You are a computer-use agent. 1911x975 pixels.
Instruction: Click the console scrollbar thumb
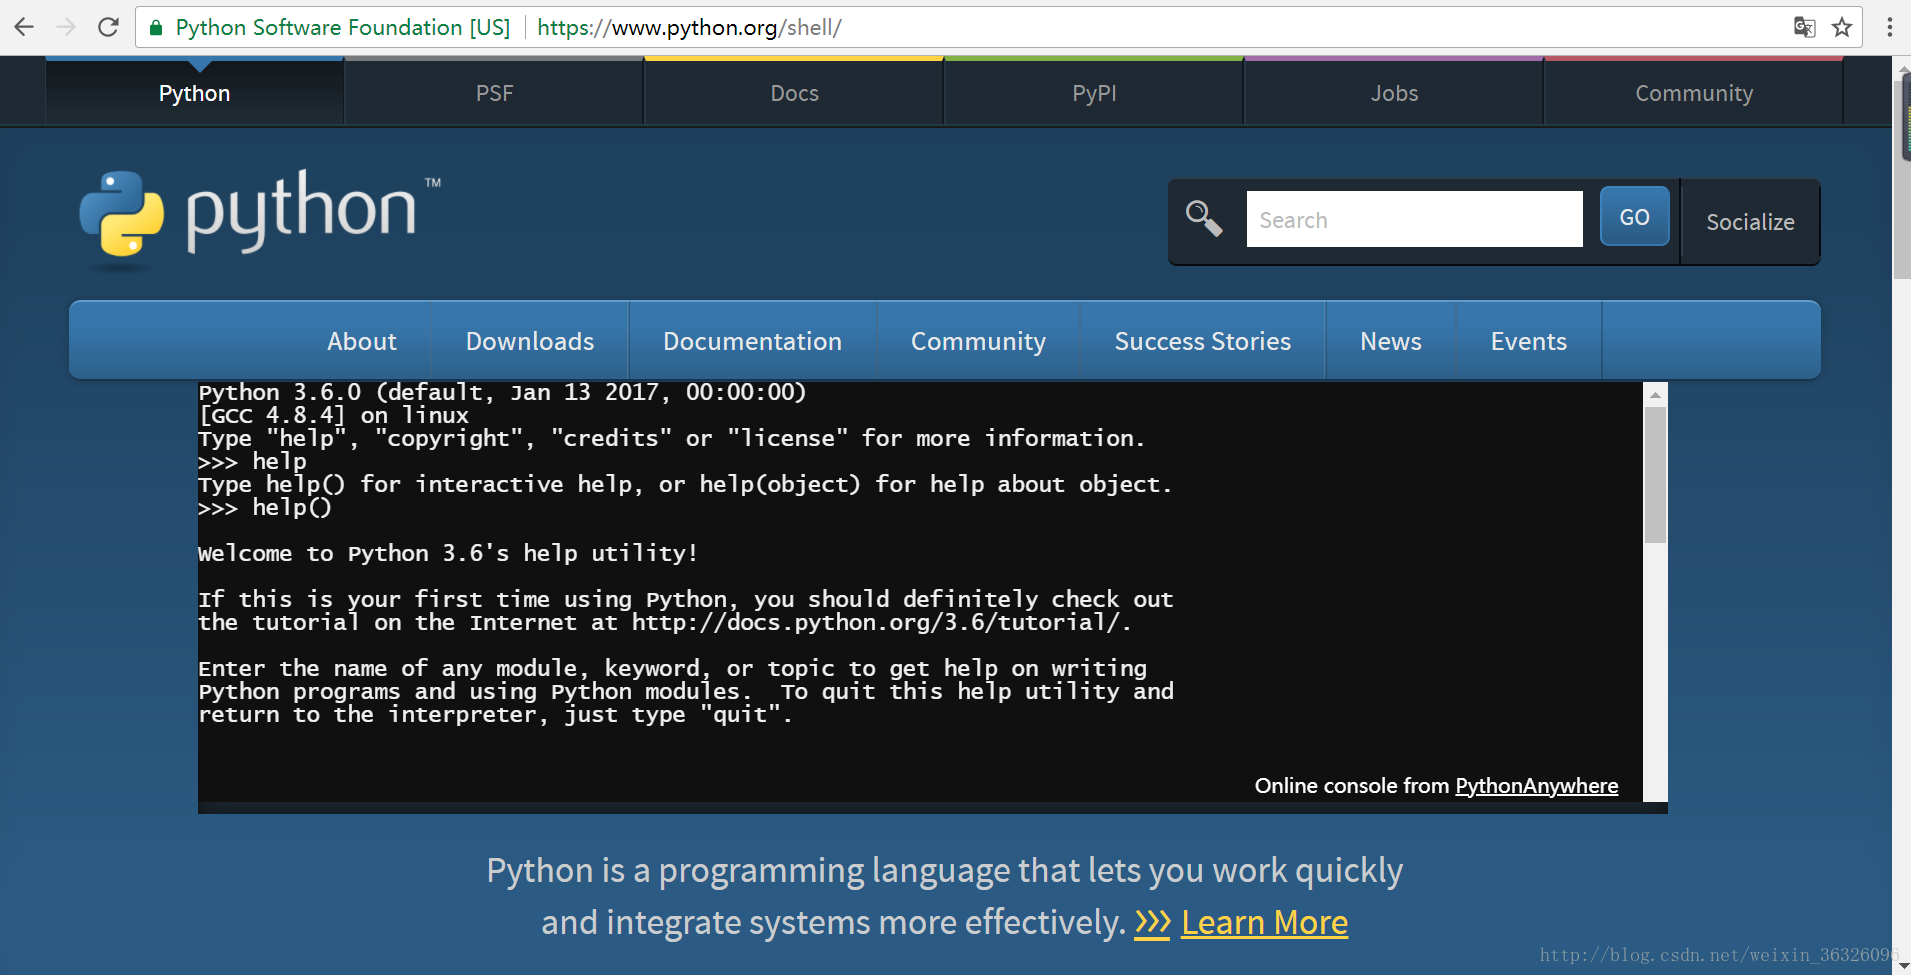pos(1655,475)
